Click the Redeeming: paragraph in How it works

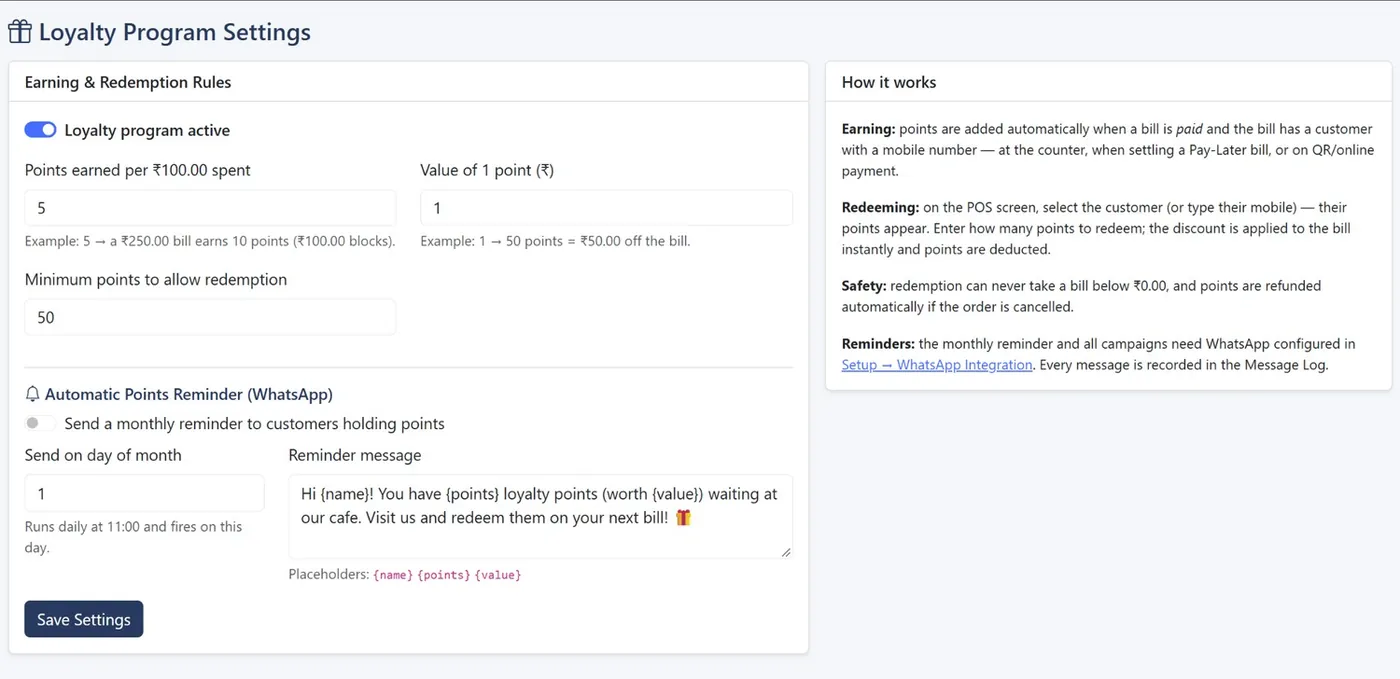[x=1097, y=228]
